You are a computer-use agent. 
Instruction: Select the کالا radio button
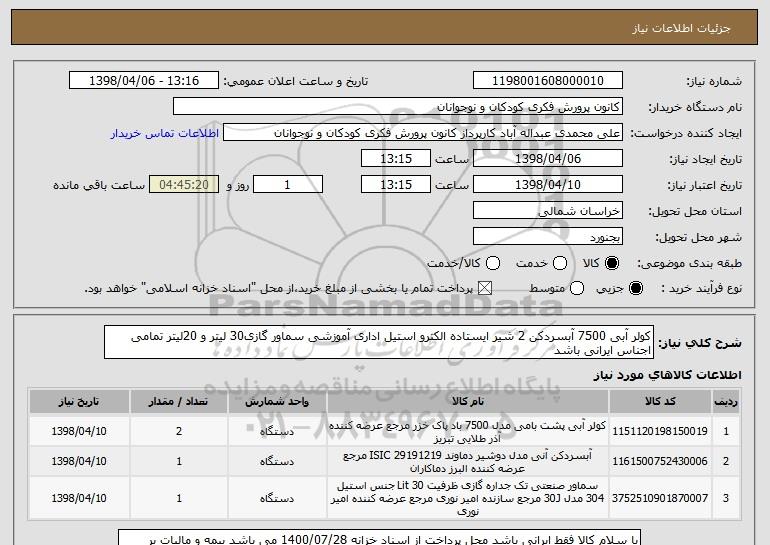point(612,263)
